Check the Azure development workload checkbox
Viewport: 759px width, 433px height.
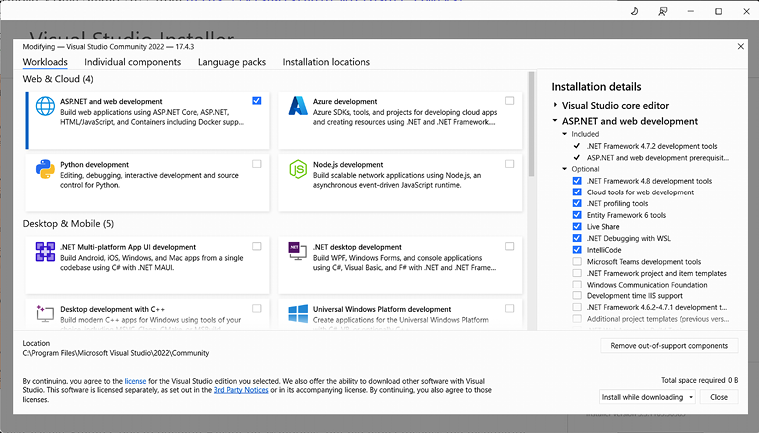pos(509,101)
